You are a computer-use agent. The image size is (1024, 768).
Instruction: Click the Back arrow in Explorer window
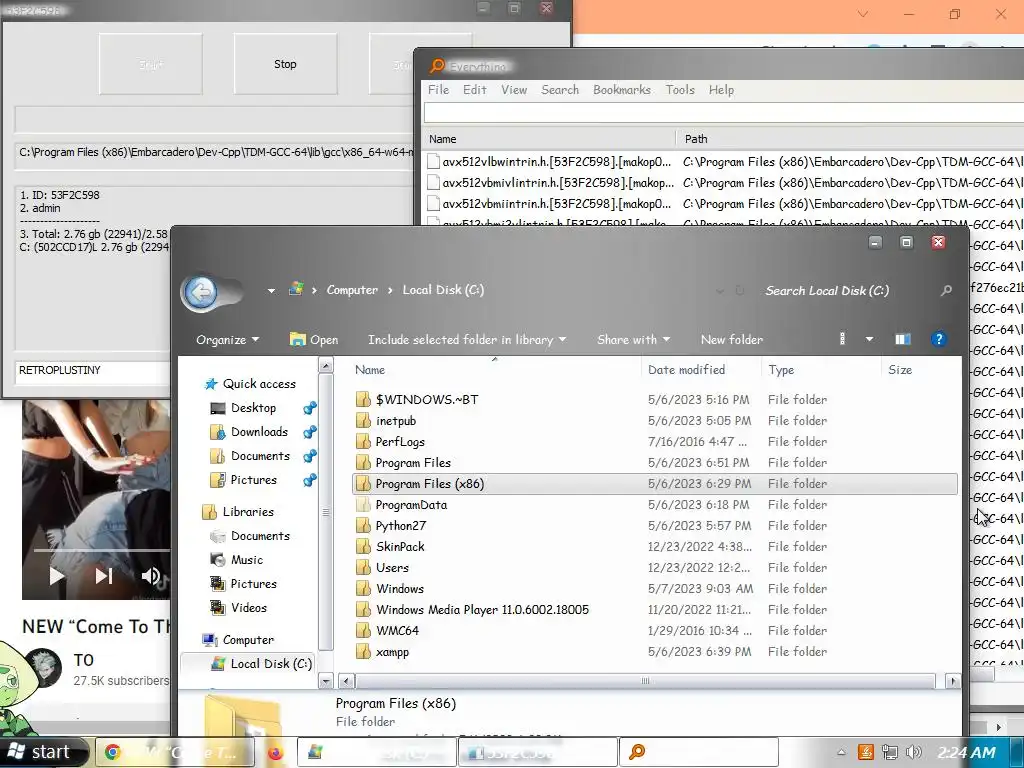coord(201,292)
